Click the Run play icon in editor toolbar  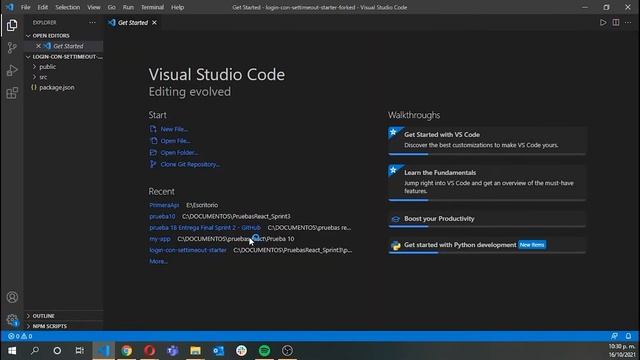(603, 23)
